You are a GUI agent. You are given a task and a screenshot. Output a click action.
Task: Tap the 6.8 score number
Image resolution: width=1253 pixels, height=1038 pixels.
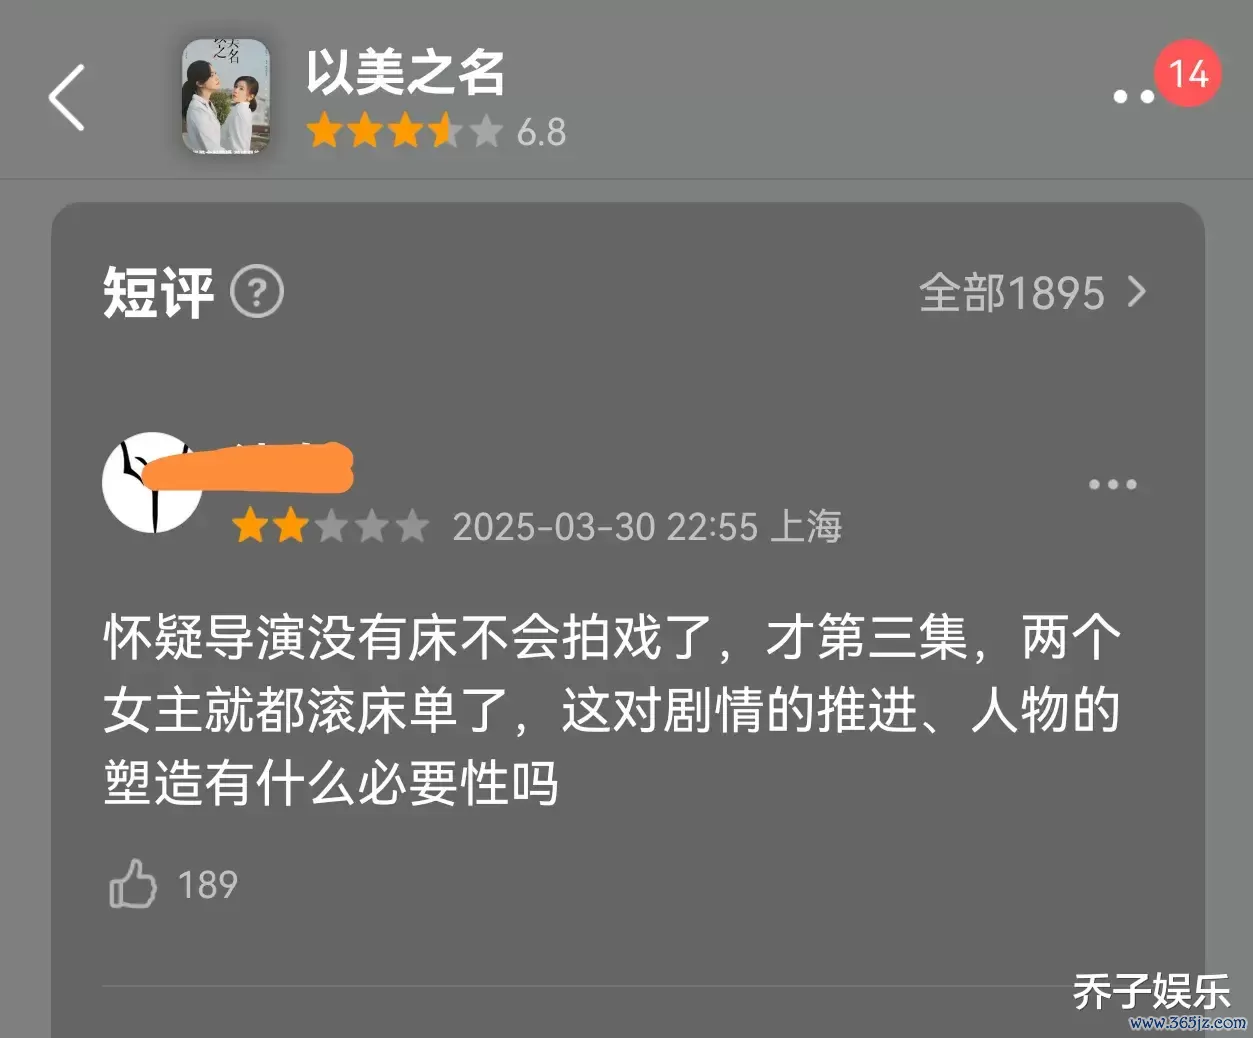pyautogui.click(x=541, y=132)
